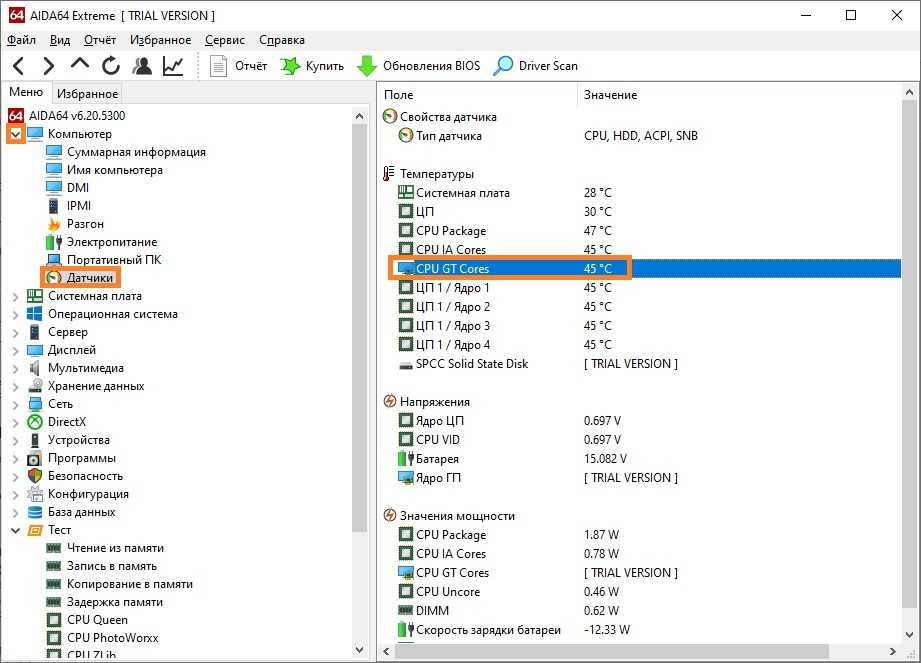The image size is (921, 663).
Task: Open the line graph toolbar icon
Action: coord(173,66)
